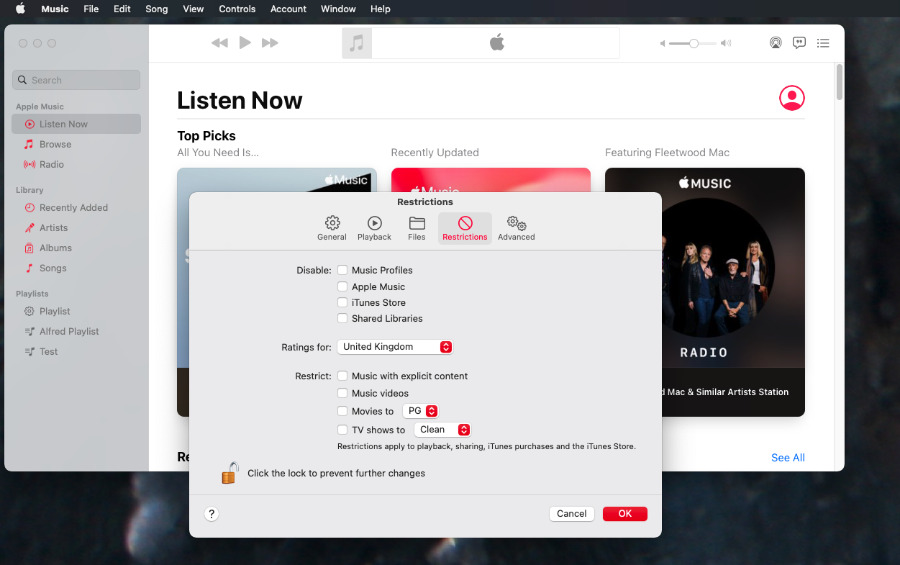
Task: Click OK in Restrictions dialog
Action: 625,514
